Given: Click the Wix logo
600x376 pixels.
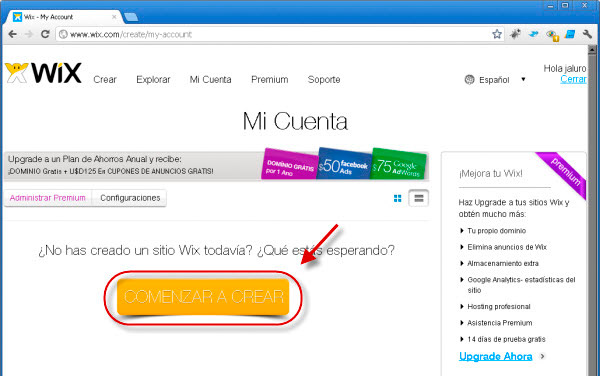Looking at the screenshot, I should (x=43, y=73).
